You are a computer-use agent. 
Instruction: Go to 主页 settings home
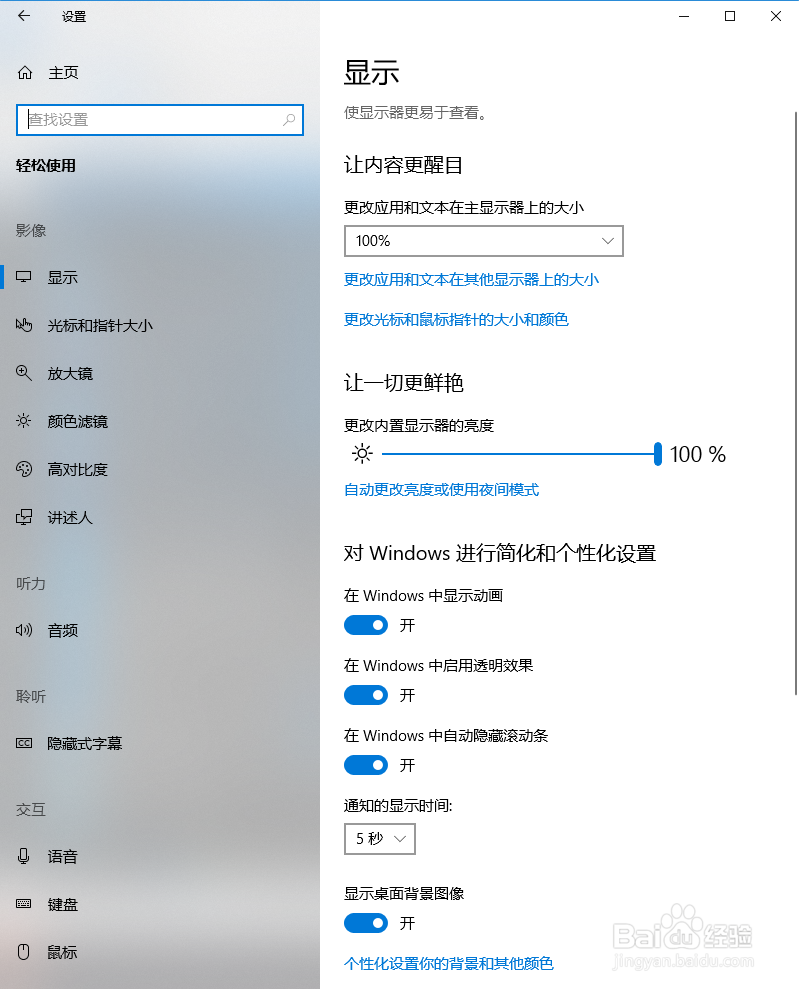click(63, 73)
